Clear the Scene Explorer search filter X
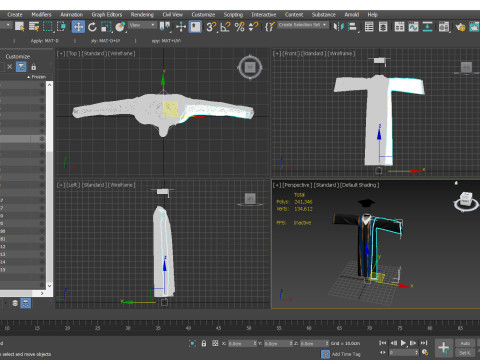Image resolution: width=480 pixels, height=360 pixels. (10, 67)
